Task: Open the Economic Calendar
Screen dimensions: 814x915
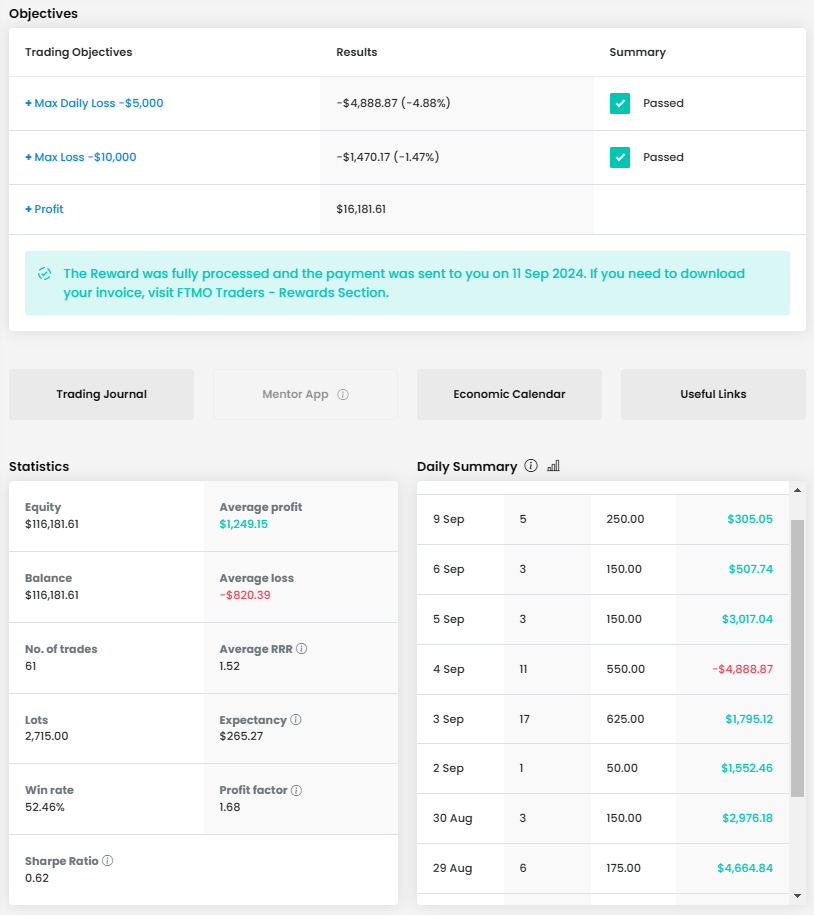Action: click(509, 394)
